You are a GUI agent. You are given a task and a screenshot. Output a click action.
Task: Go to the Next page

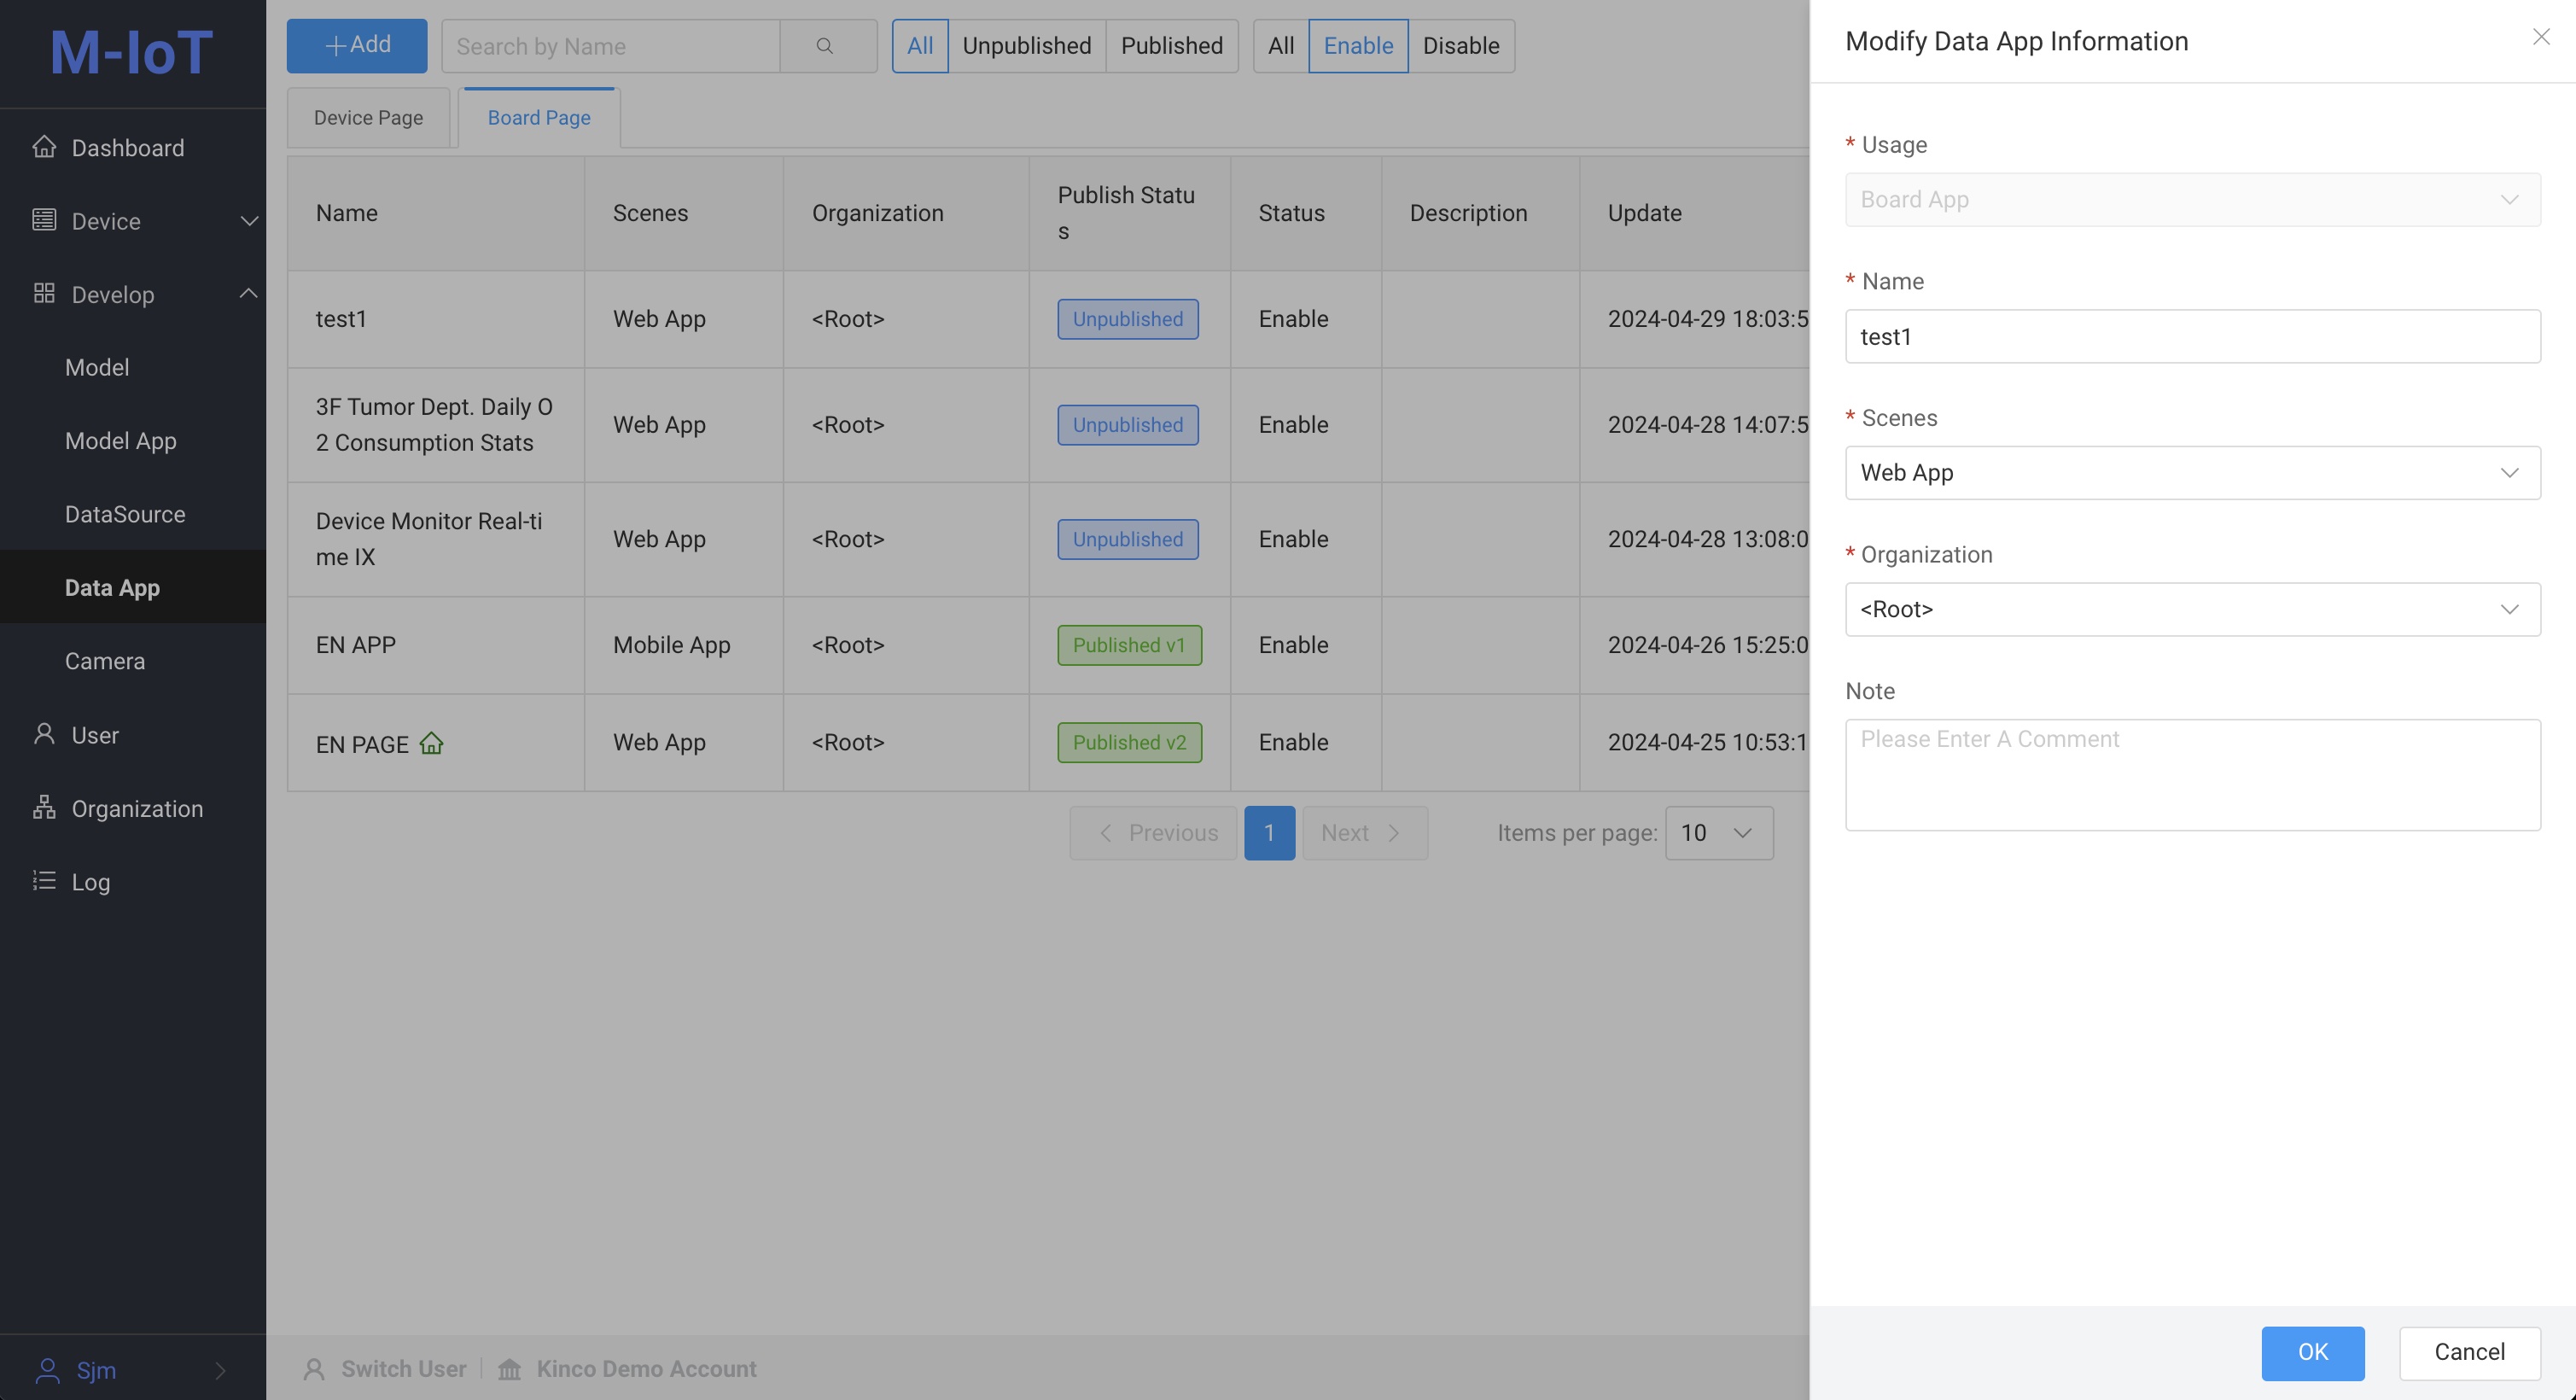tap(1365, 833)
